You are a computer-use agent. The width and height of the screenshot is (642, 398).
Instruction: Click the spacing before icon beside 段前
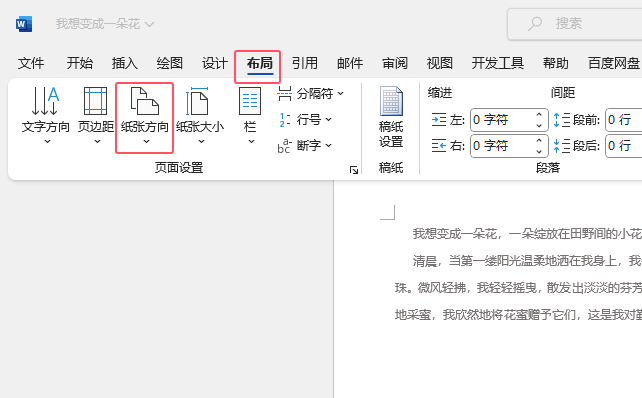pyautogui.click(x=562, y=120)
